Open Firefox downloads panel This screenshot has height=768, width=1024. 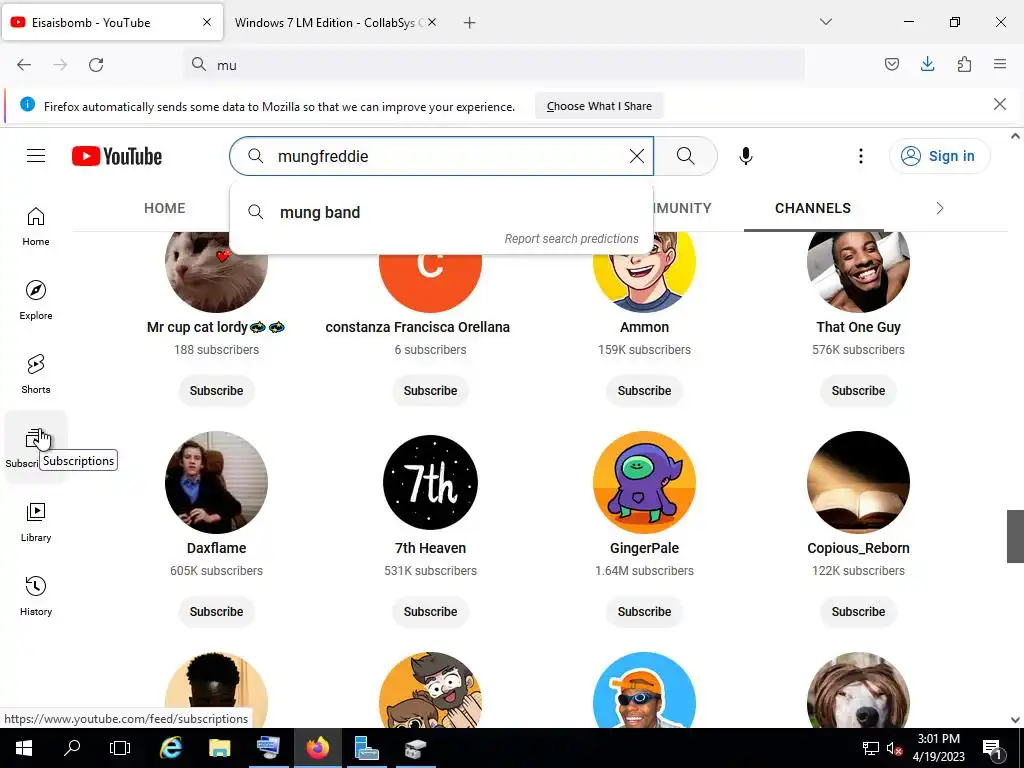click(x=927, y=64)
